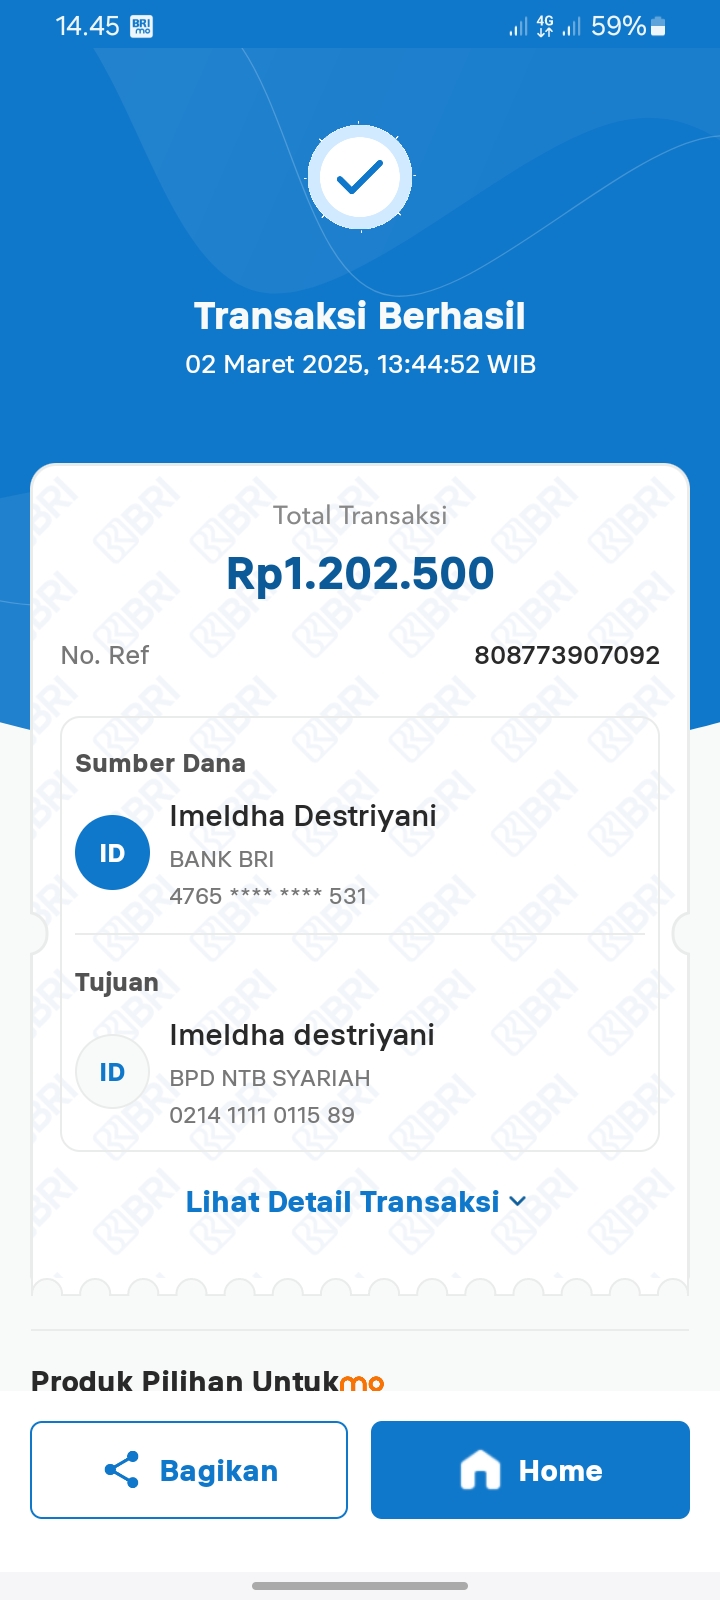Tap the blue success checkmark icon
Screen dimensions: 720x1600
click(x=360, y=177)
